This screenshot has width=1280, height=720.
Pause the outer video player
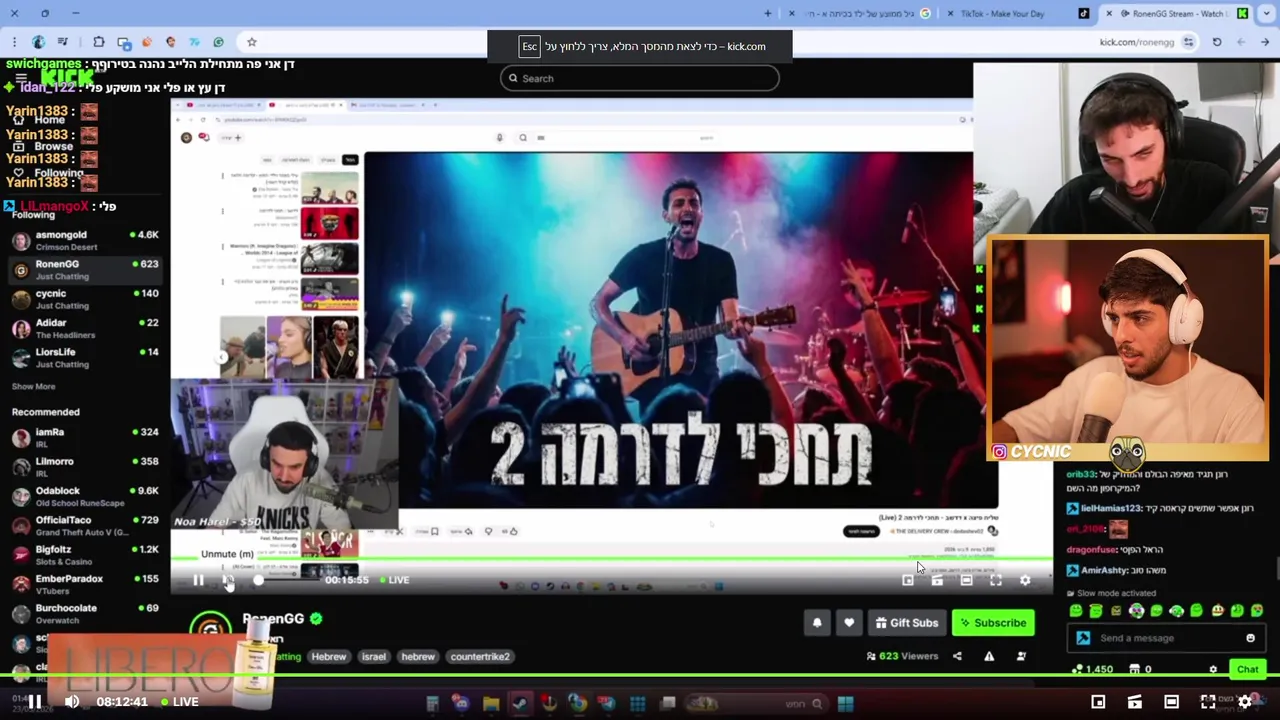(34, 702)
